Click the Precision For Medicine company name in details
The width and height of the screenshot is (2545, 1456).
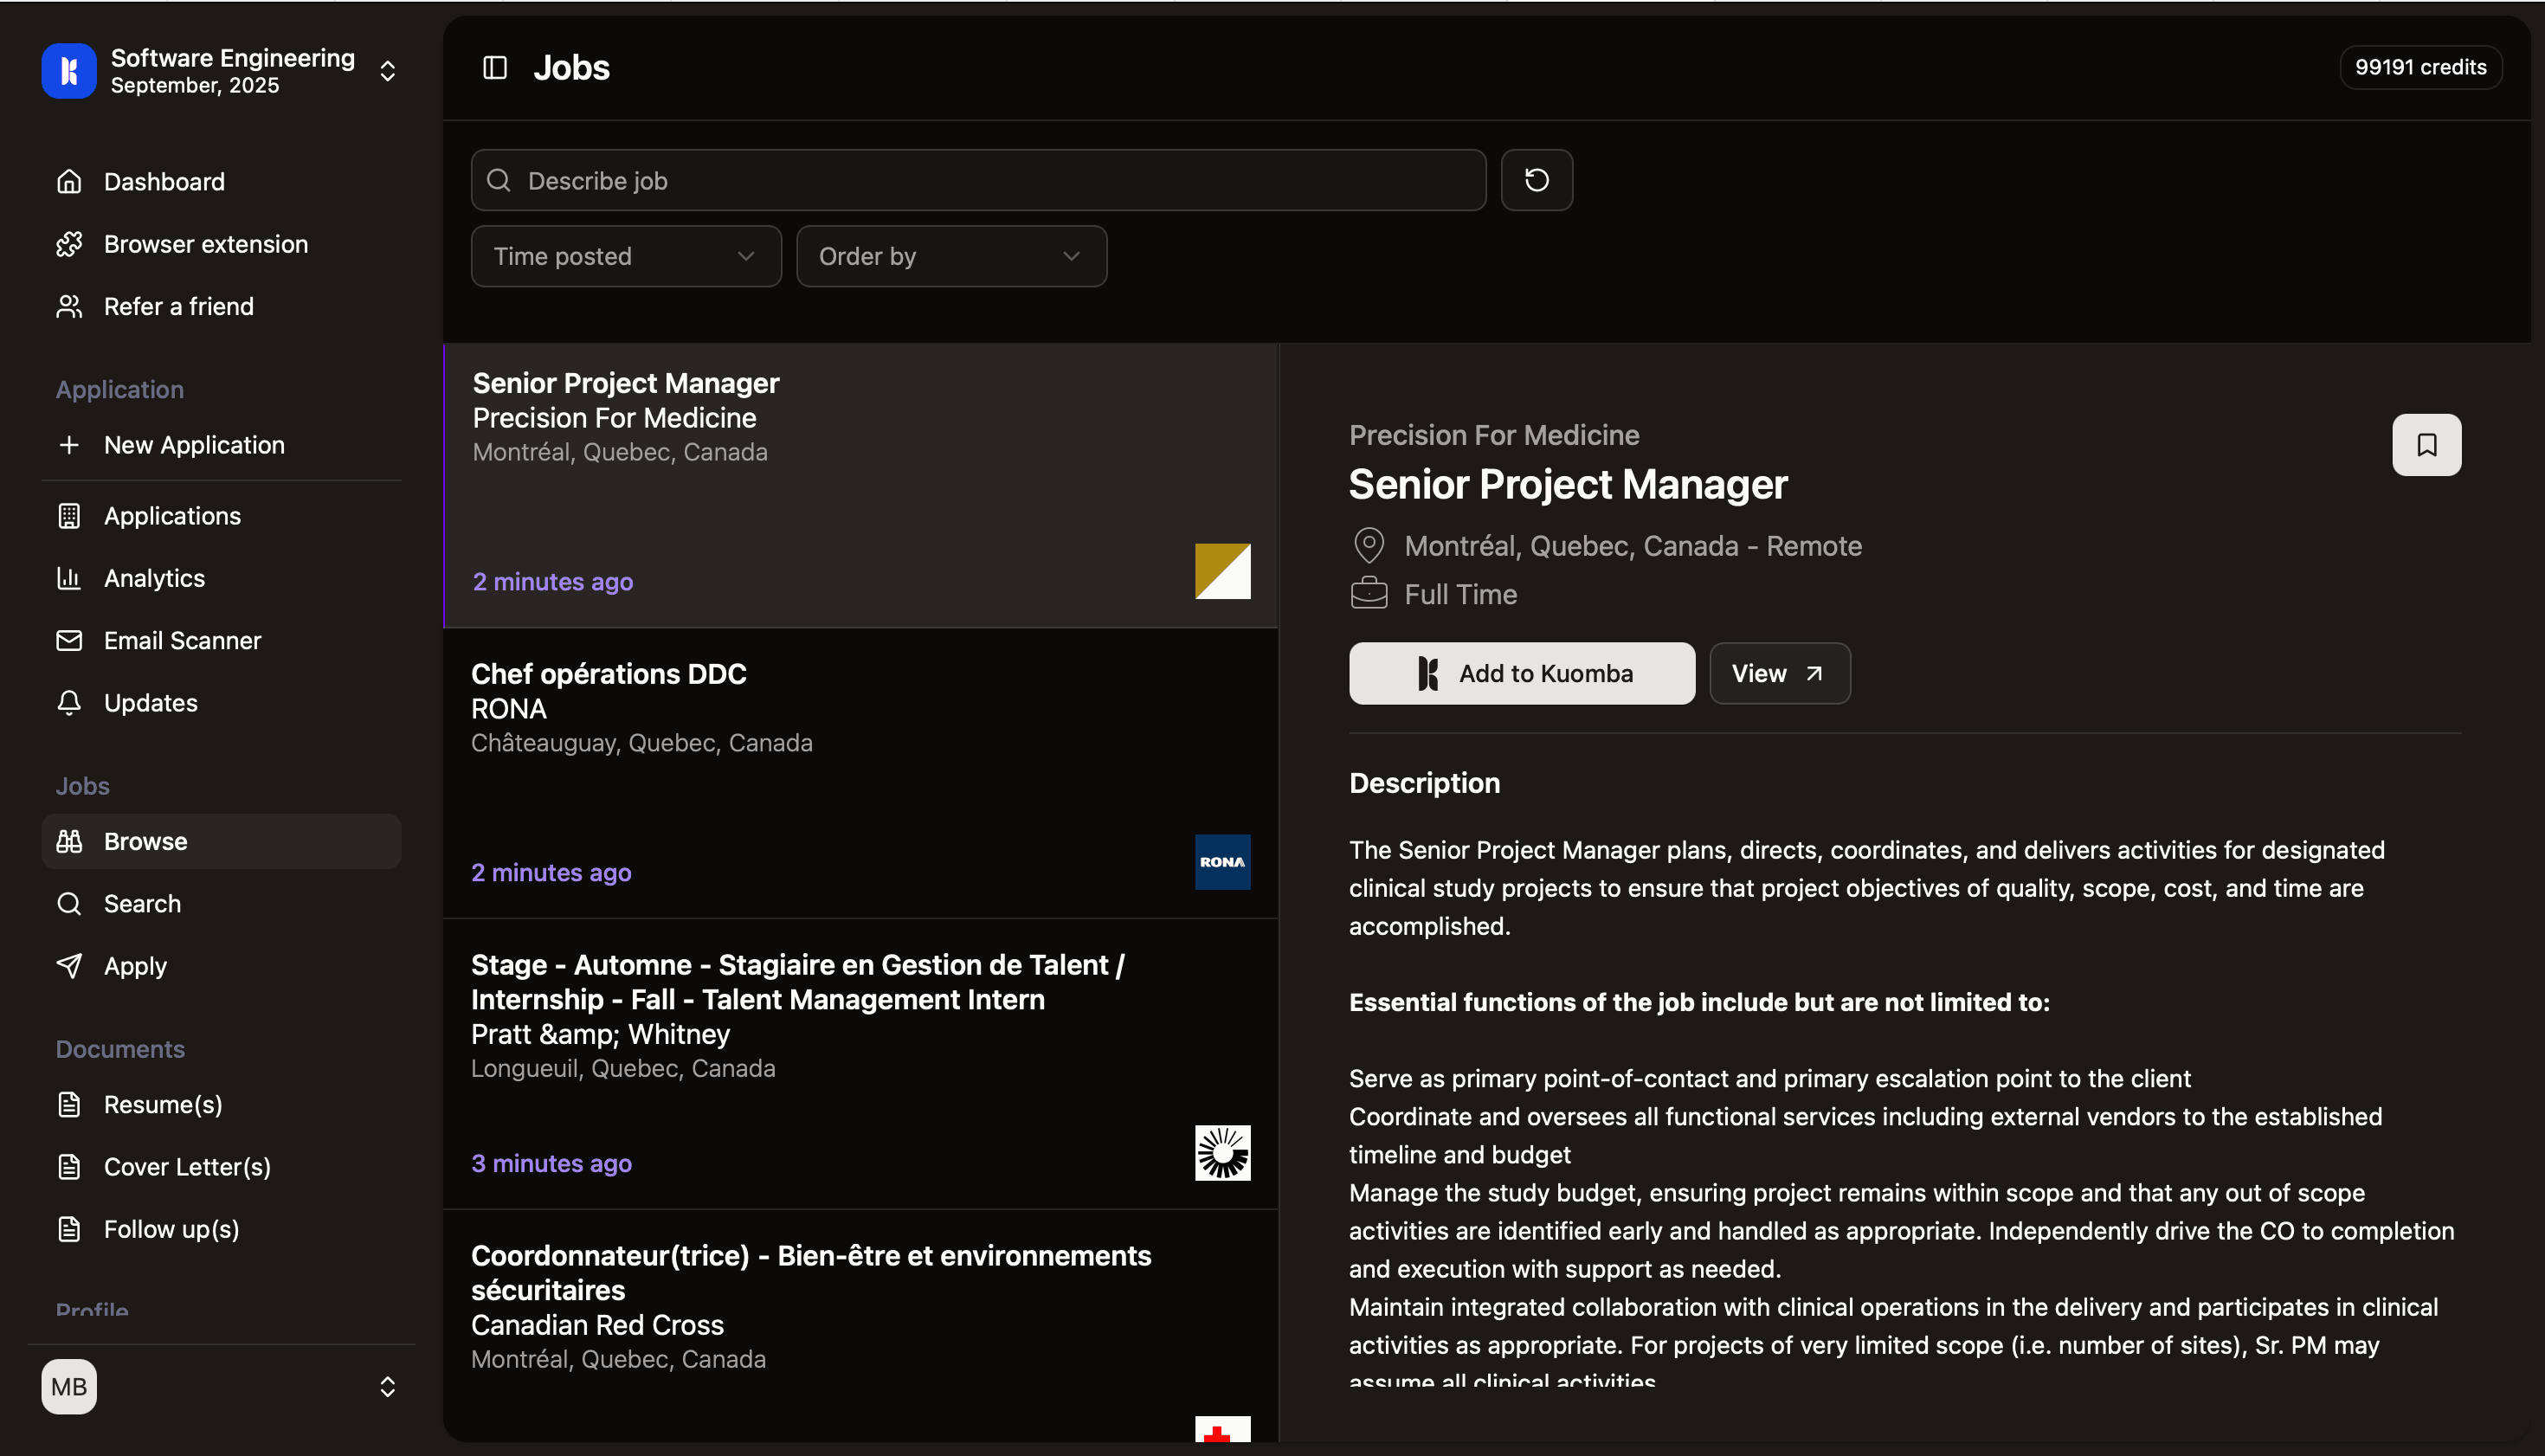[x=1494, y=435]
